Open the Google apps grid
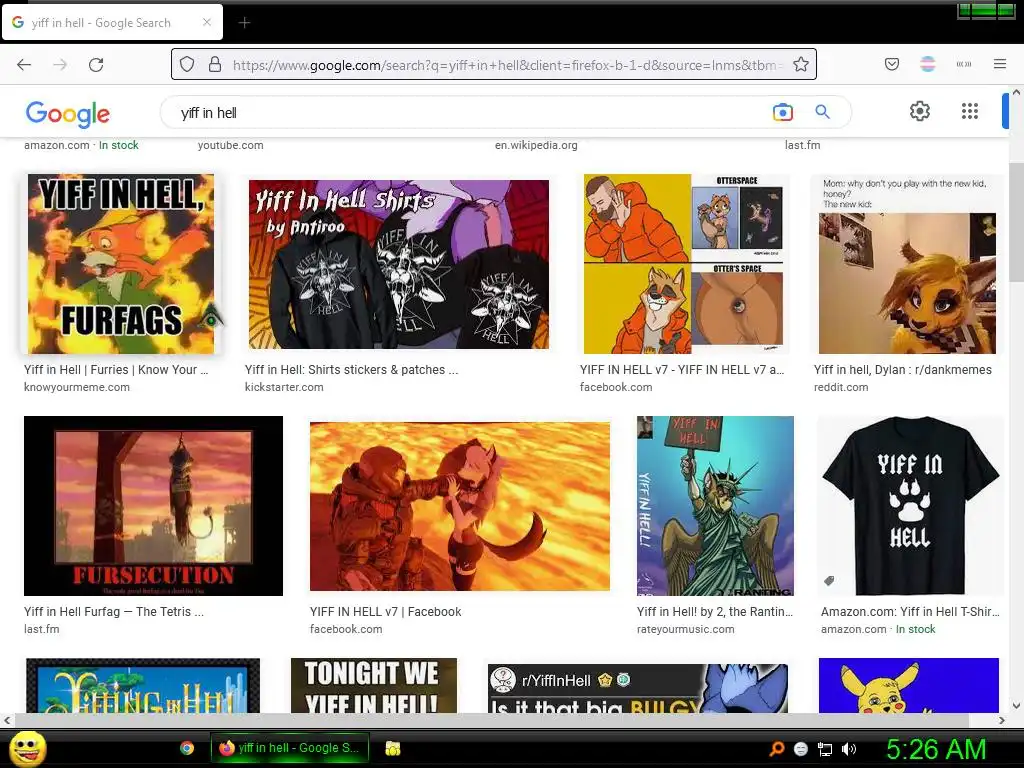Image resolution: width=1024 pixels, height=768 pixels. click(x=970, y=111)
